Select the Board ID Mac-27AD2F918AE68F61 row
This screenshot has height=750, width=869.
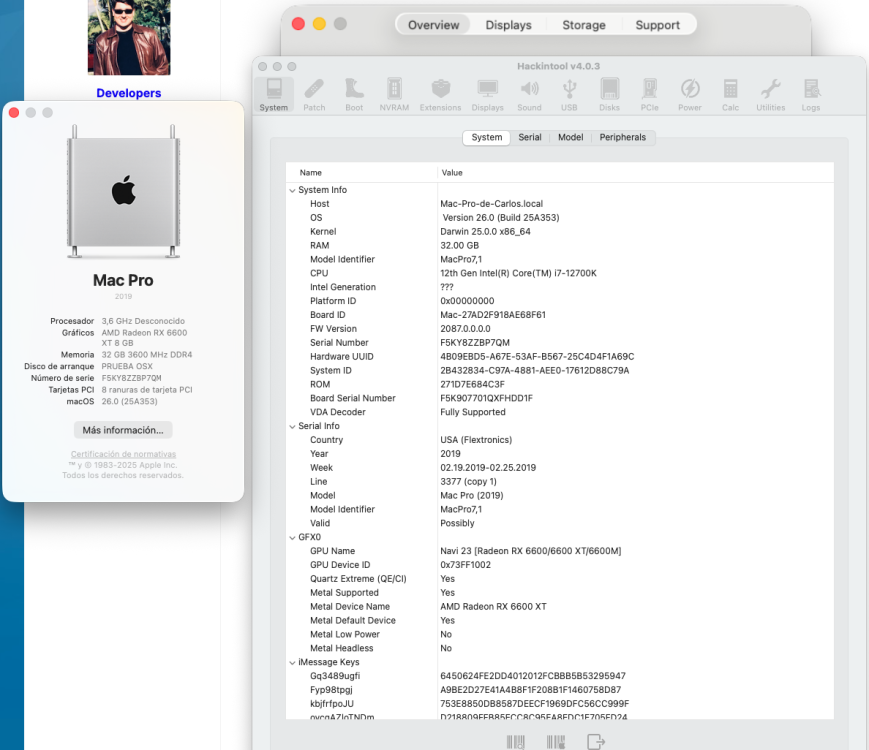[560, 315]
